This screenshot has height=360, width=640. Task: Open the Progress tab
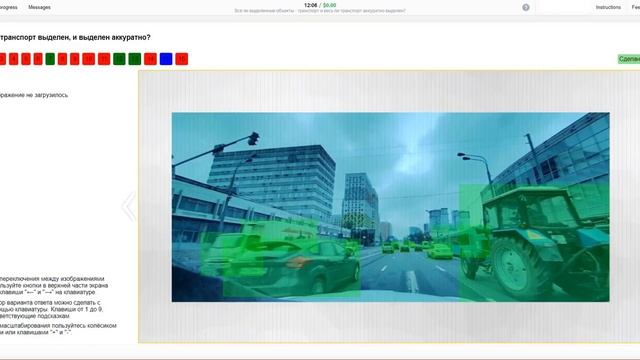pyautogui.click(x=8, y=7)
